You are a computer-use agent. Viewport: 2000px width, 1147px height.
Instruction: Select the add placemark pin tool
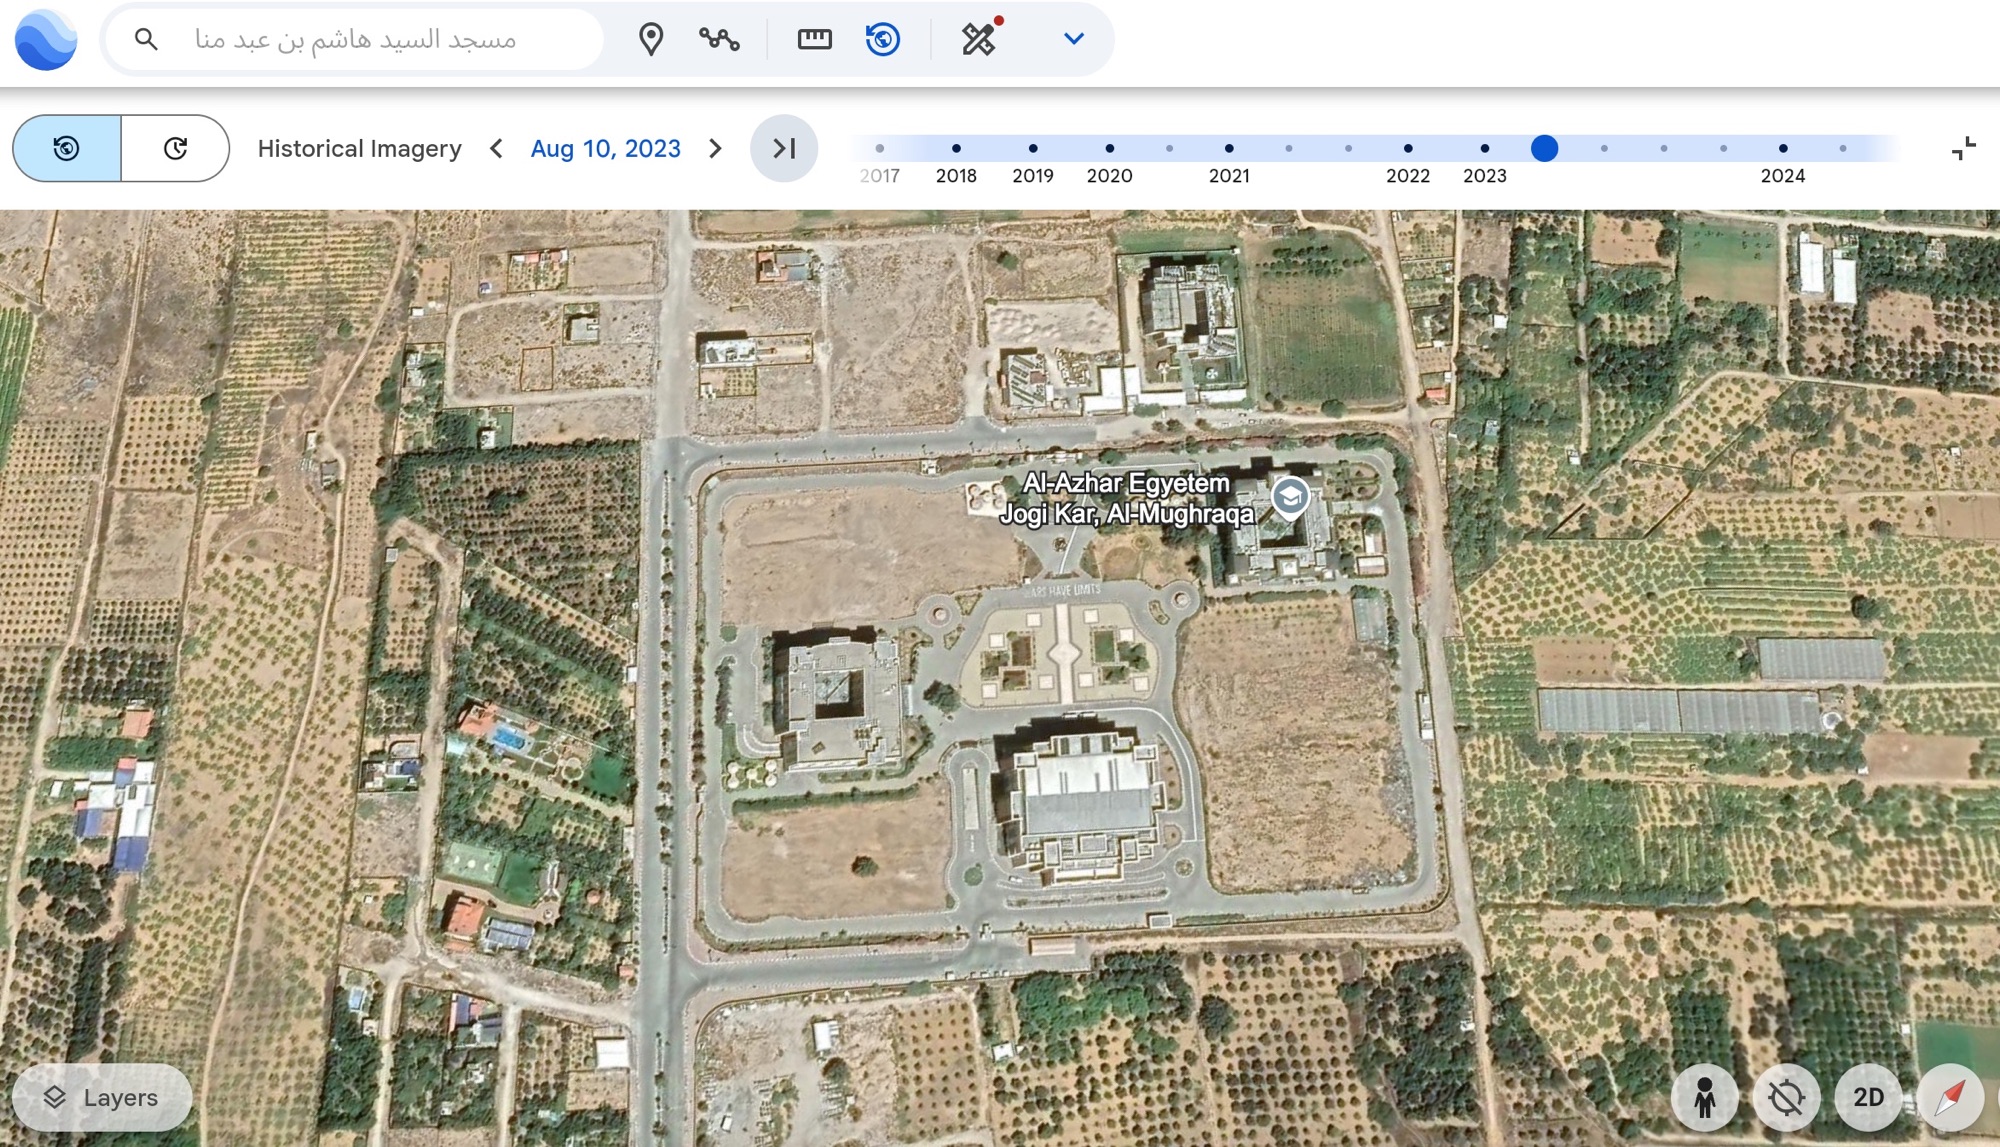(x=651, y=39)
